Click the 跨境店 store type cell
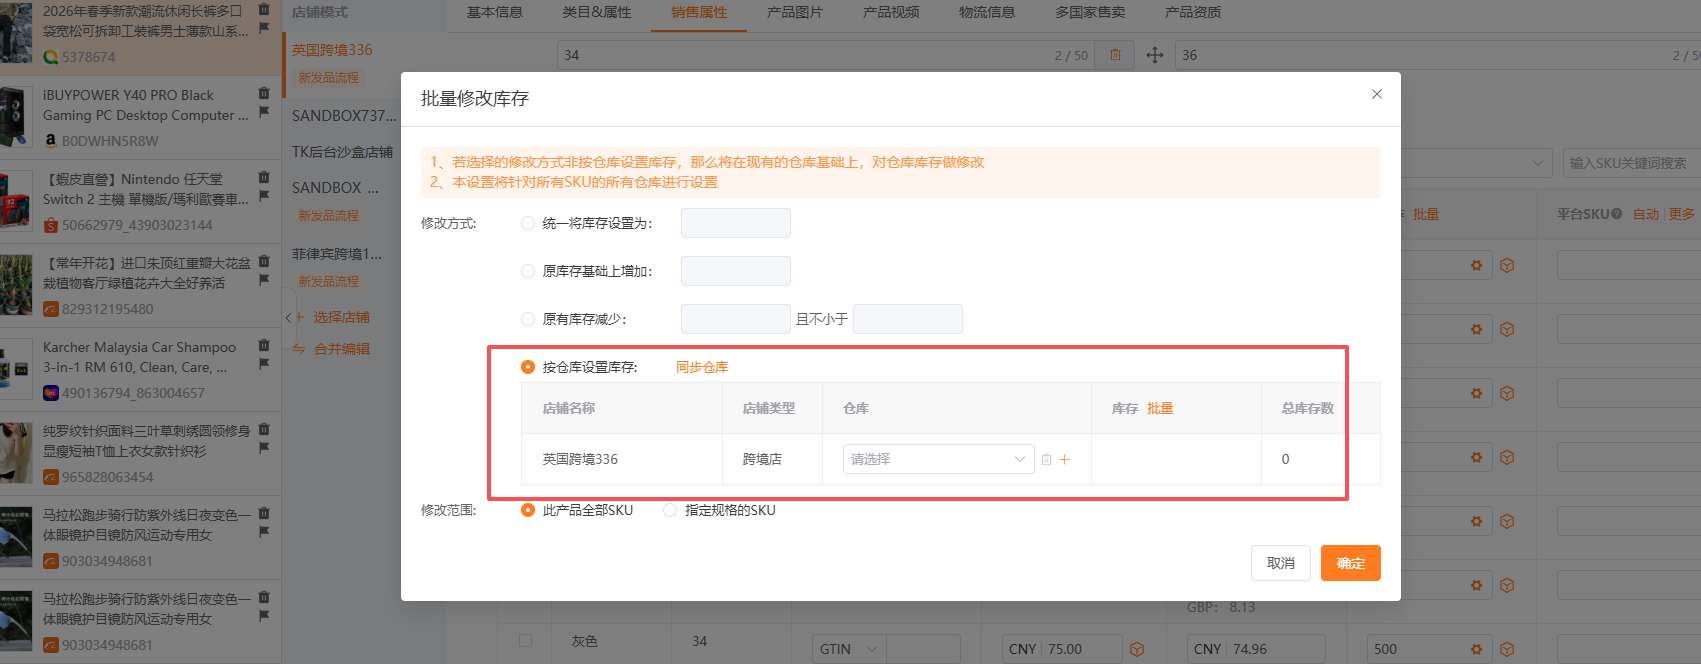1701x664 pixels. pyautogui.click(x=762, y=459)
